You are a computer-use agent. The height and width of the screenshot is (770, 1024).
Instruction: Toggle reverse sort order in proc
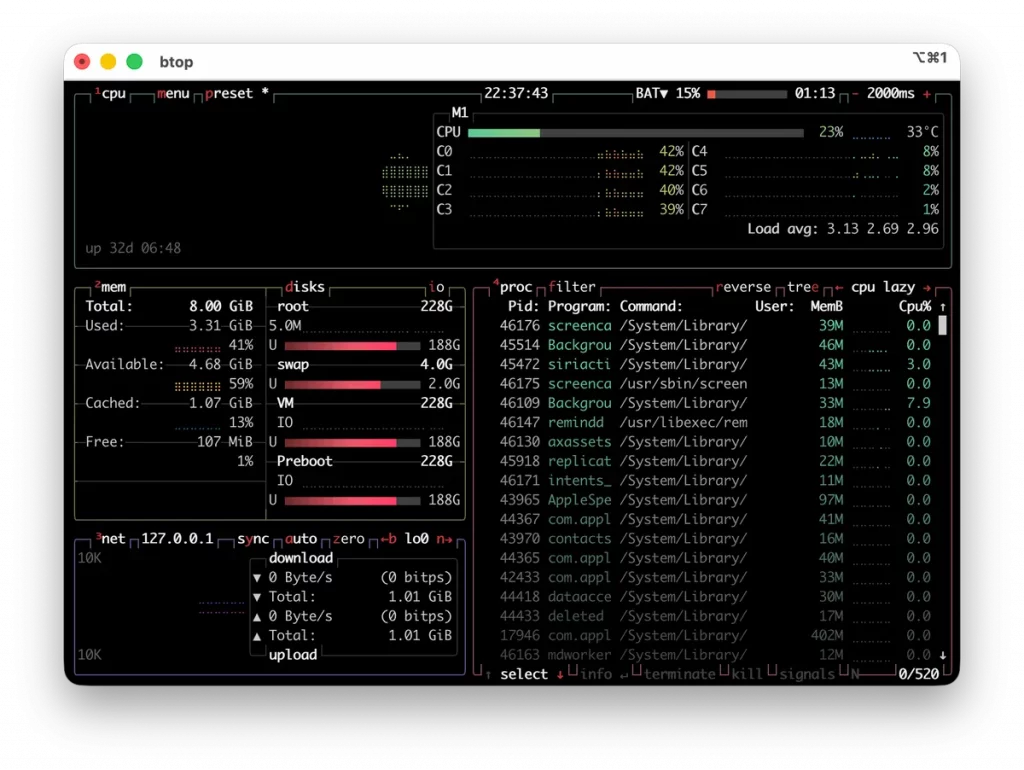click(742, 287)
